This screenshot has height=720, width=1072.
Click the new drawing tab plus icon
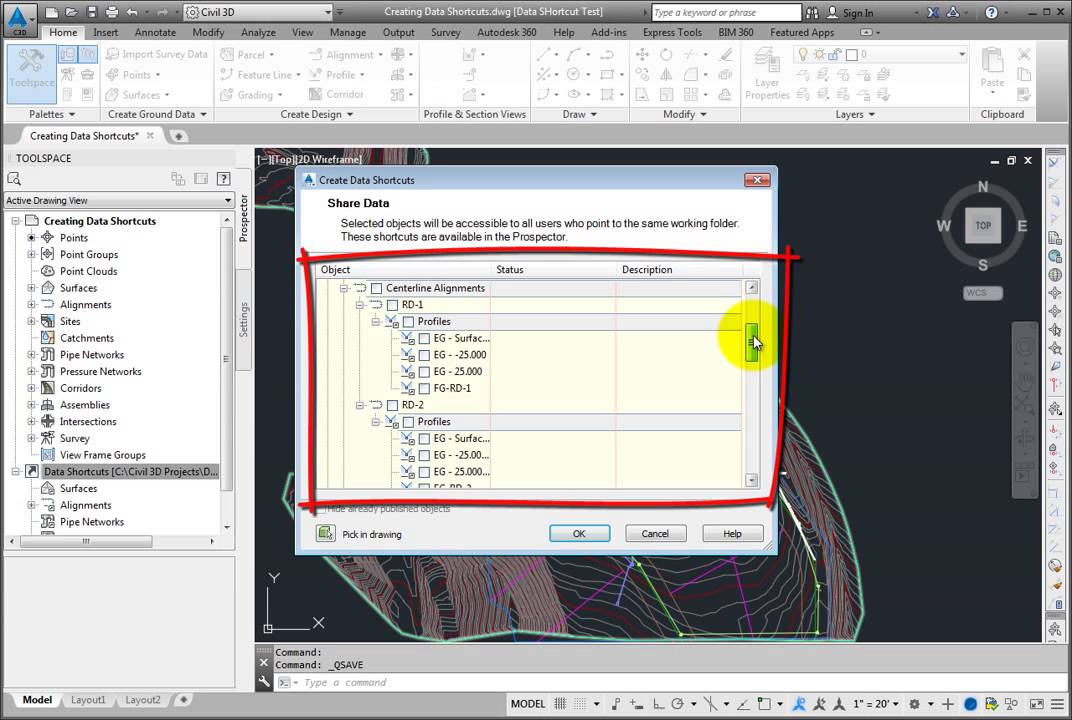178,136
